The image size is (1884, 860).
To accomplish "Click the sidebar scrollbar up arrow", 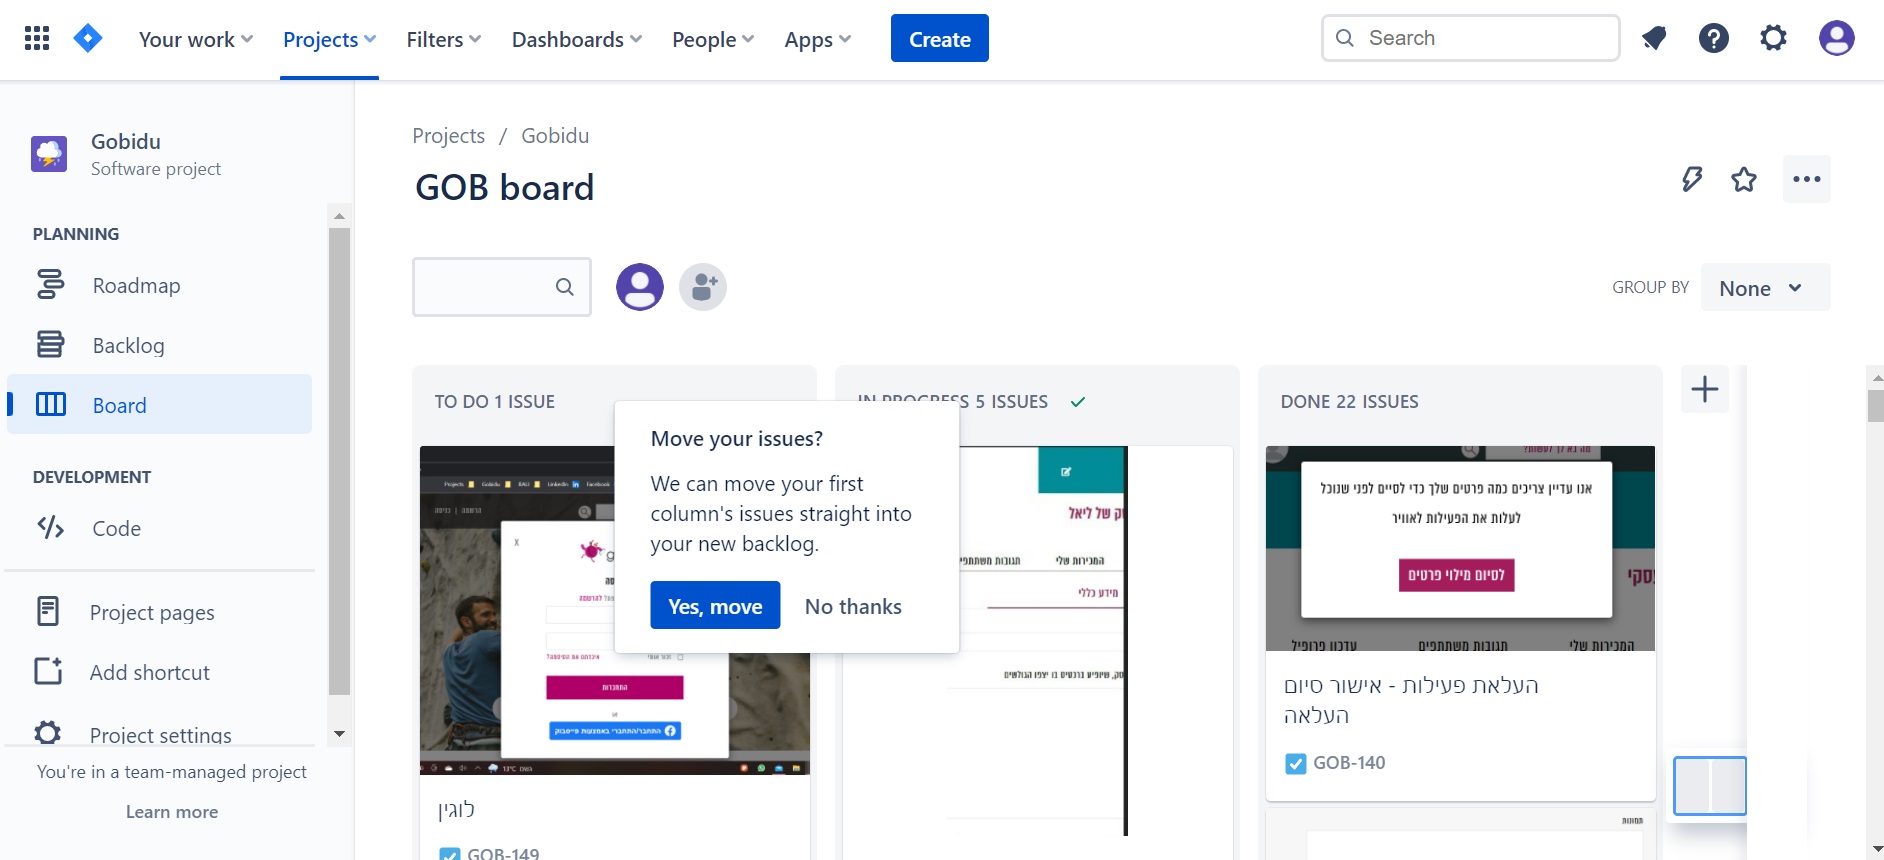I will coord(339,215).
